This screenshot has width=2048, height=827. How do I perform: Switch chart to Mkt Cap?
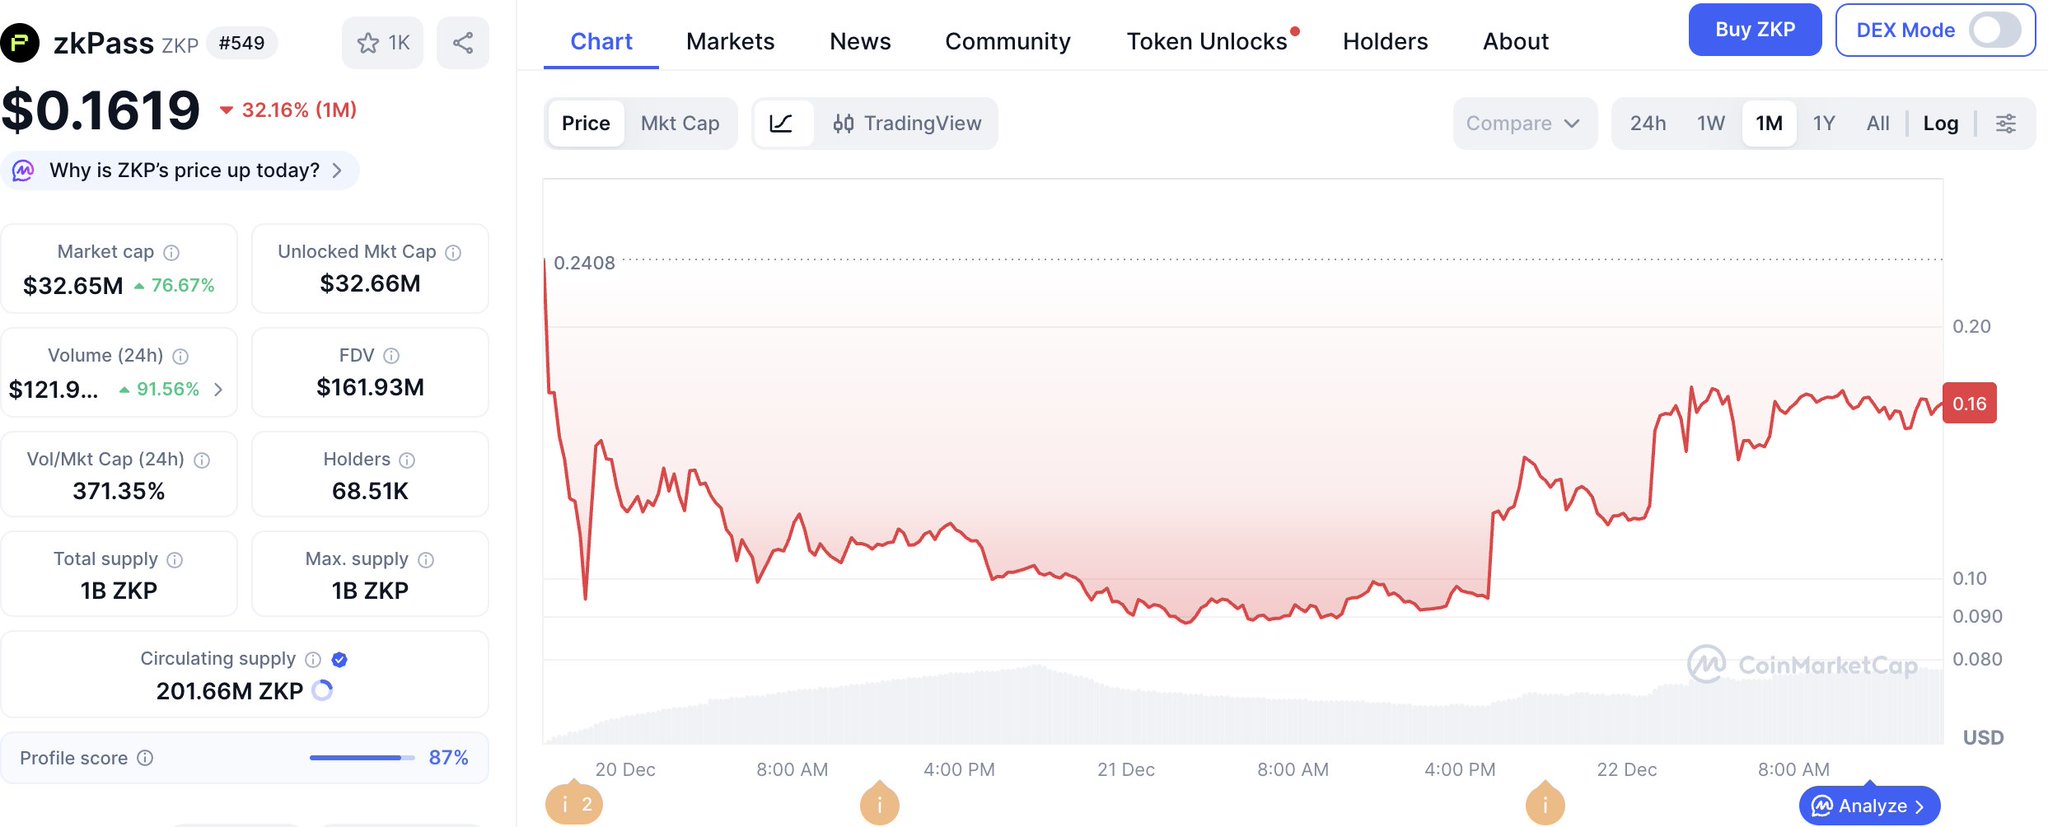click(x=680, y=123)
